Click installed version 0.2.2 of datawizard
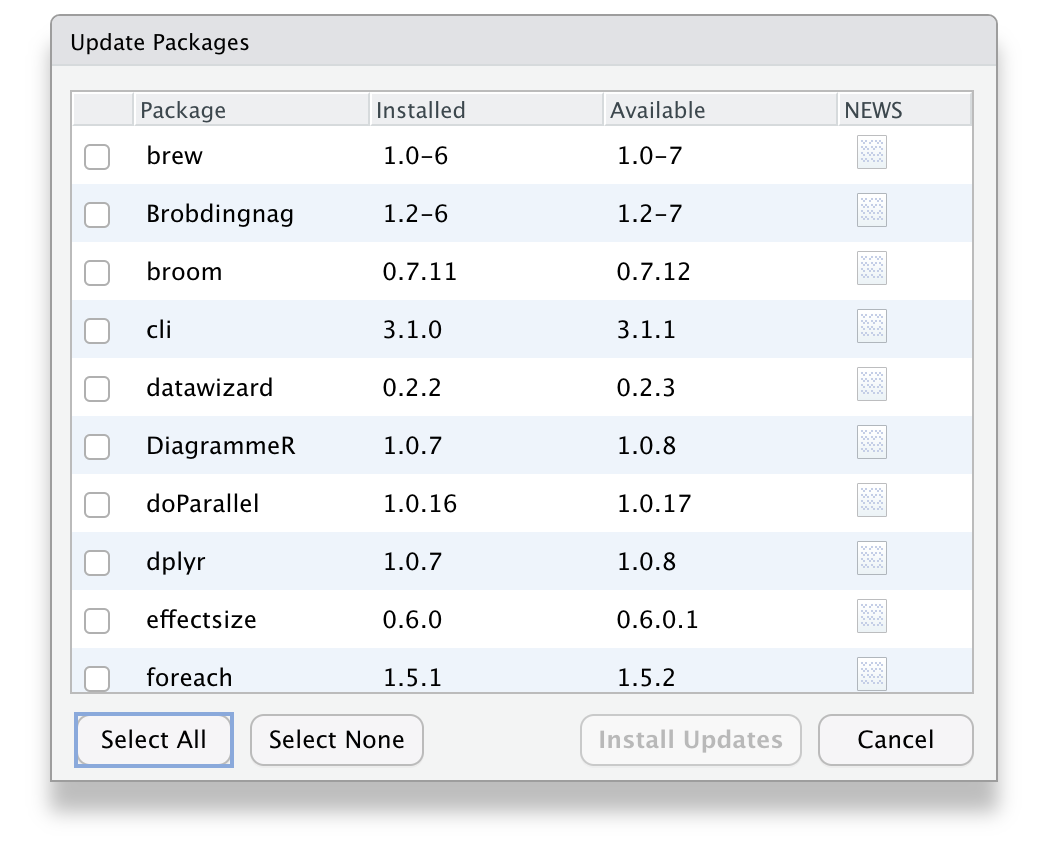Image resolution: width=1046 pixels, height=842 pixels. 412,388
